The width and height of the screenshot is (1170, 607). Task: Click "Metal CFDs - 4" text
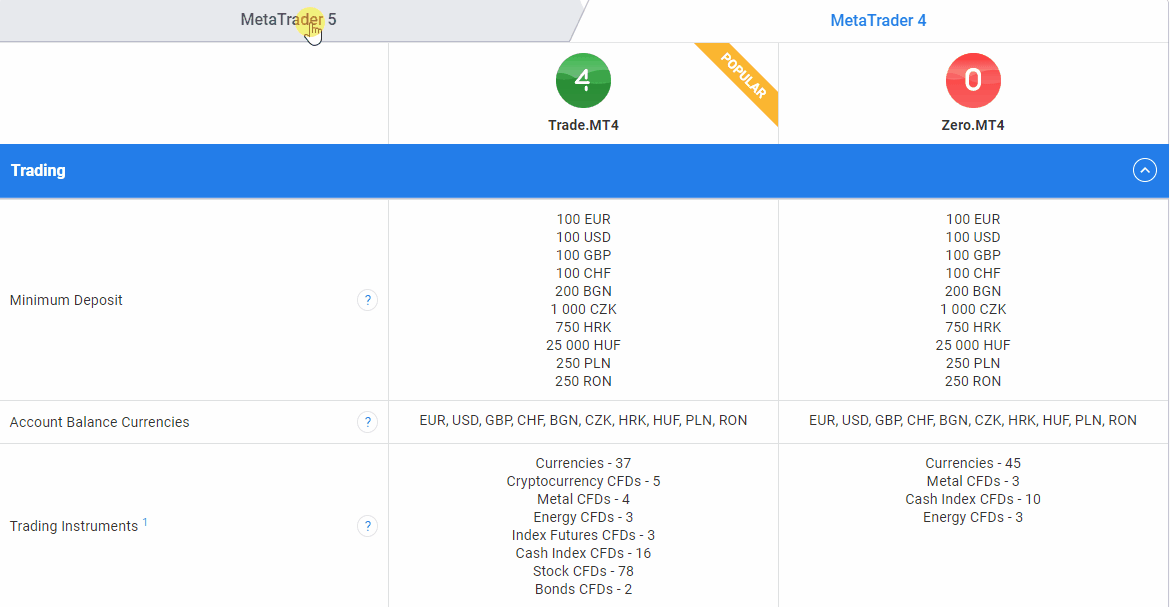click(584, 499)
